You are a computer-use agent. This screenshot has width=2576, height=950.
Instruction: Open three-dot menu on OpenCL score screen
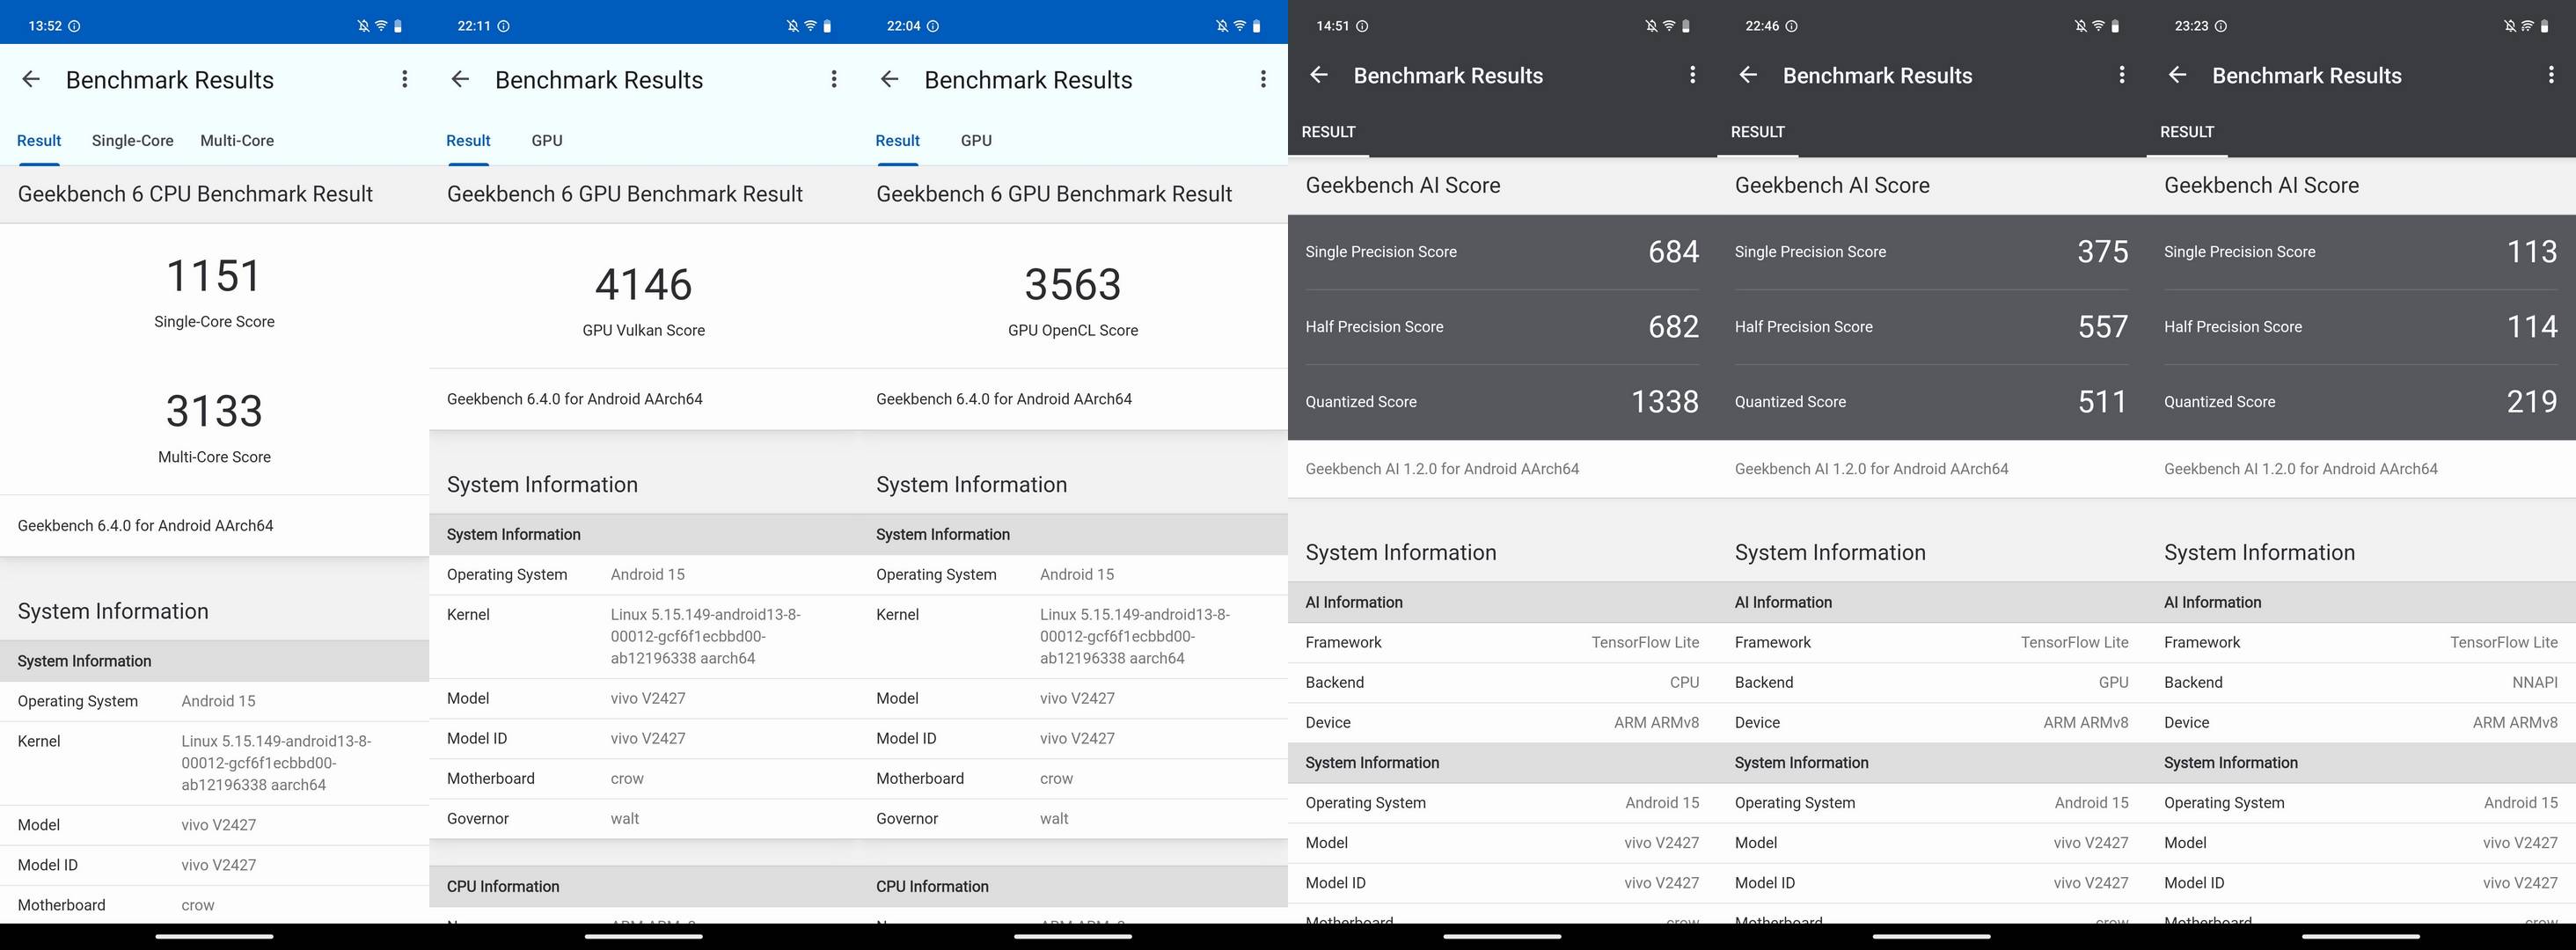pos(1263,79)
